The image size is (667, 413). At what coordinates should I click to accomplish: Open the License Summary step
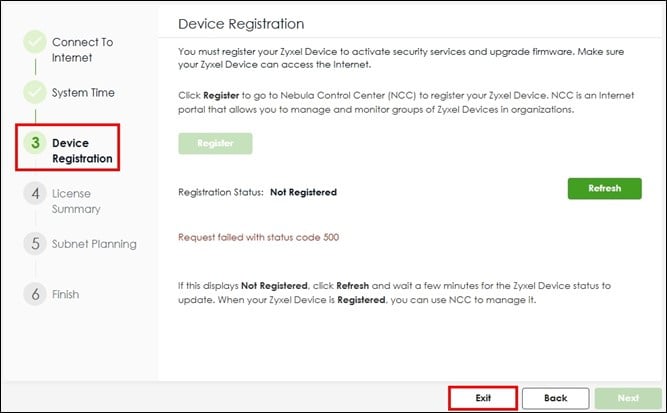click(x=76, y=201)
